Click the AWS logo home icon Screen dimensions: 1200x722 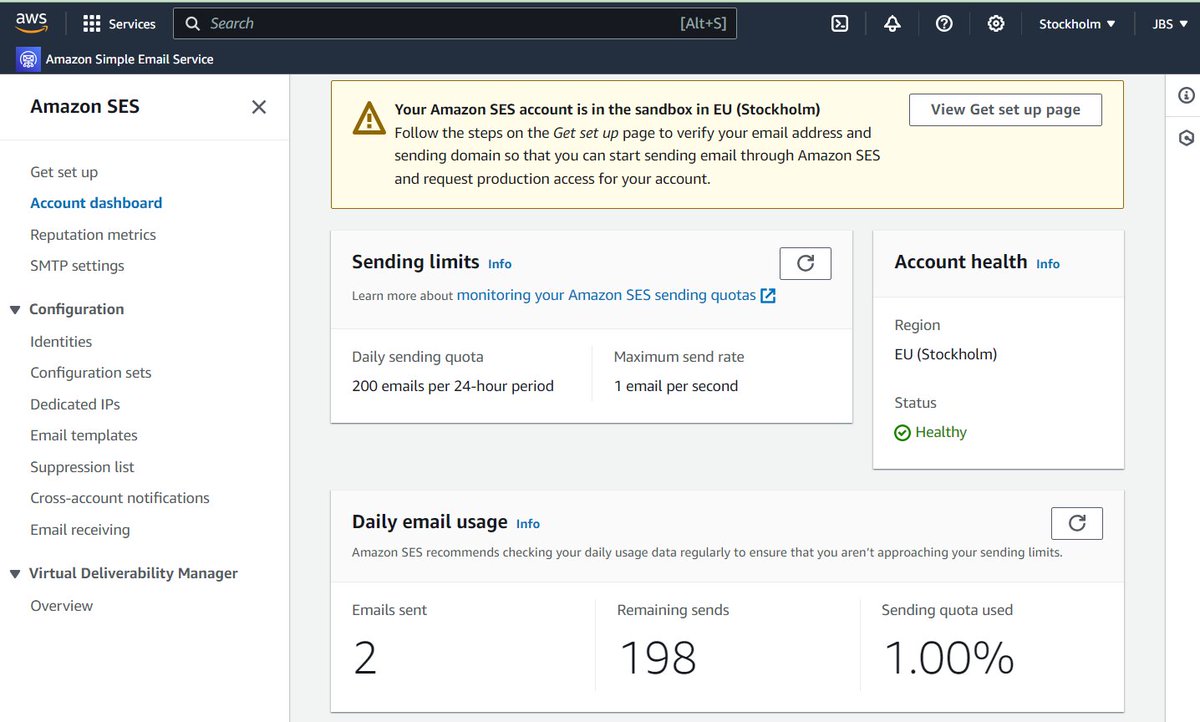(x=32, y=23)
